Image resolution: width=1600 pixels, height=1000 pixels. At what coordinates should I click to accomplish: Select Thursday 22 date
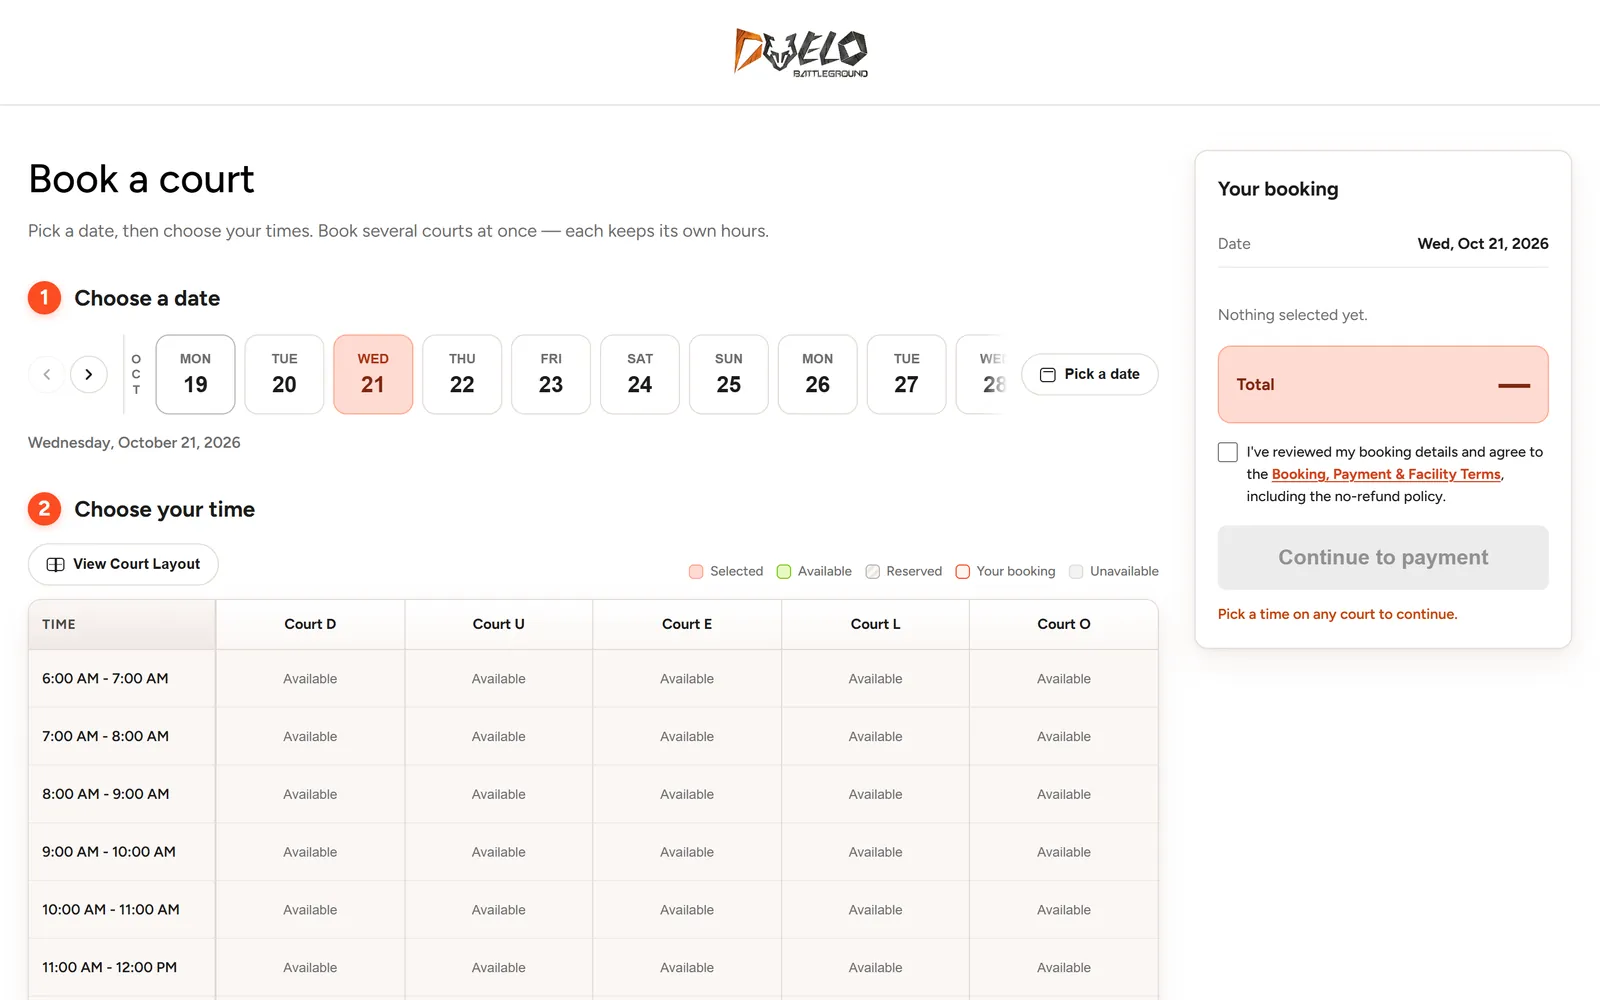(462, 374)
